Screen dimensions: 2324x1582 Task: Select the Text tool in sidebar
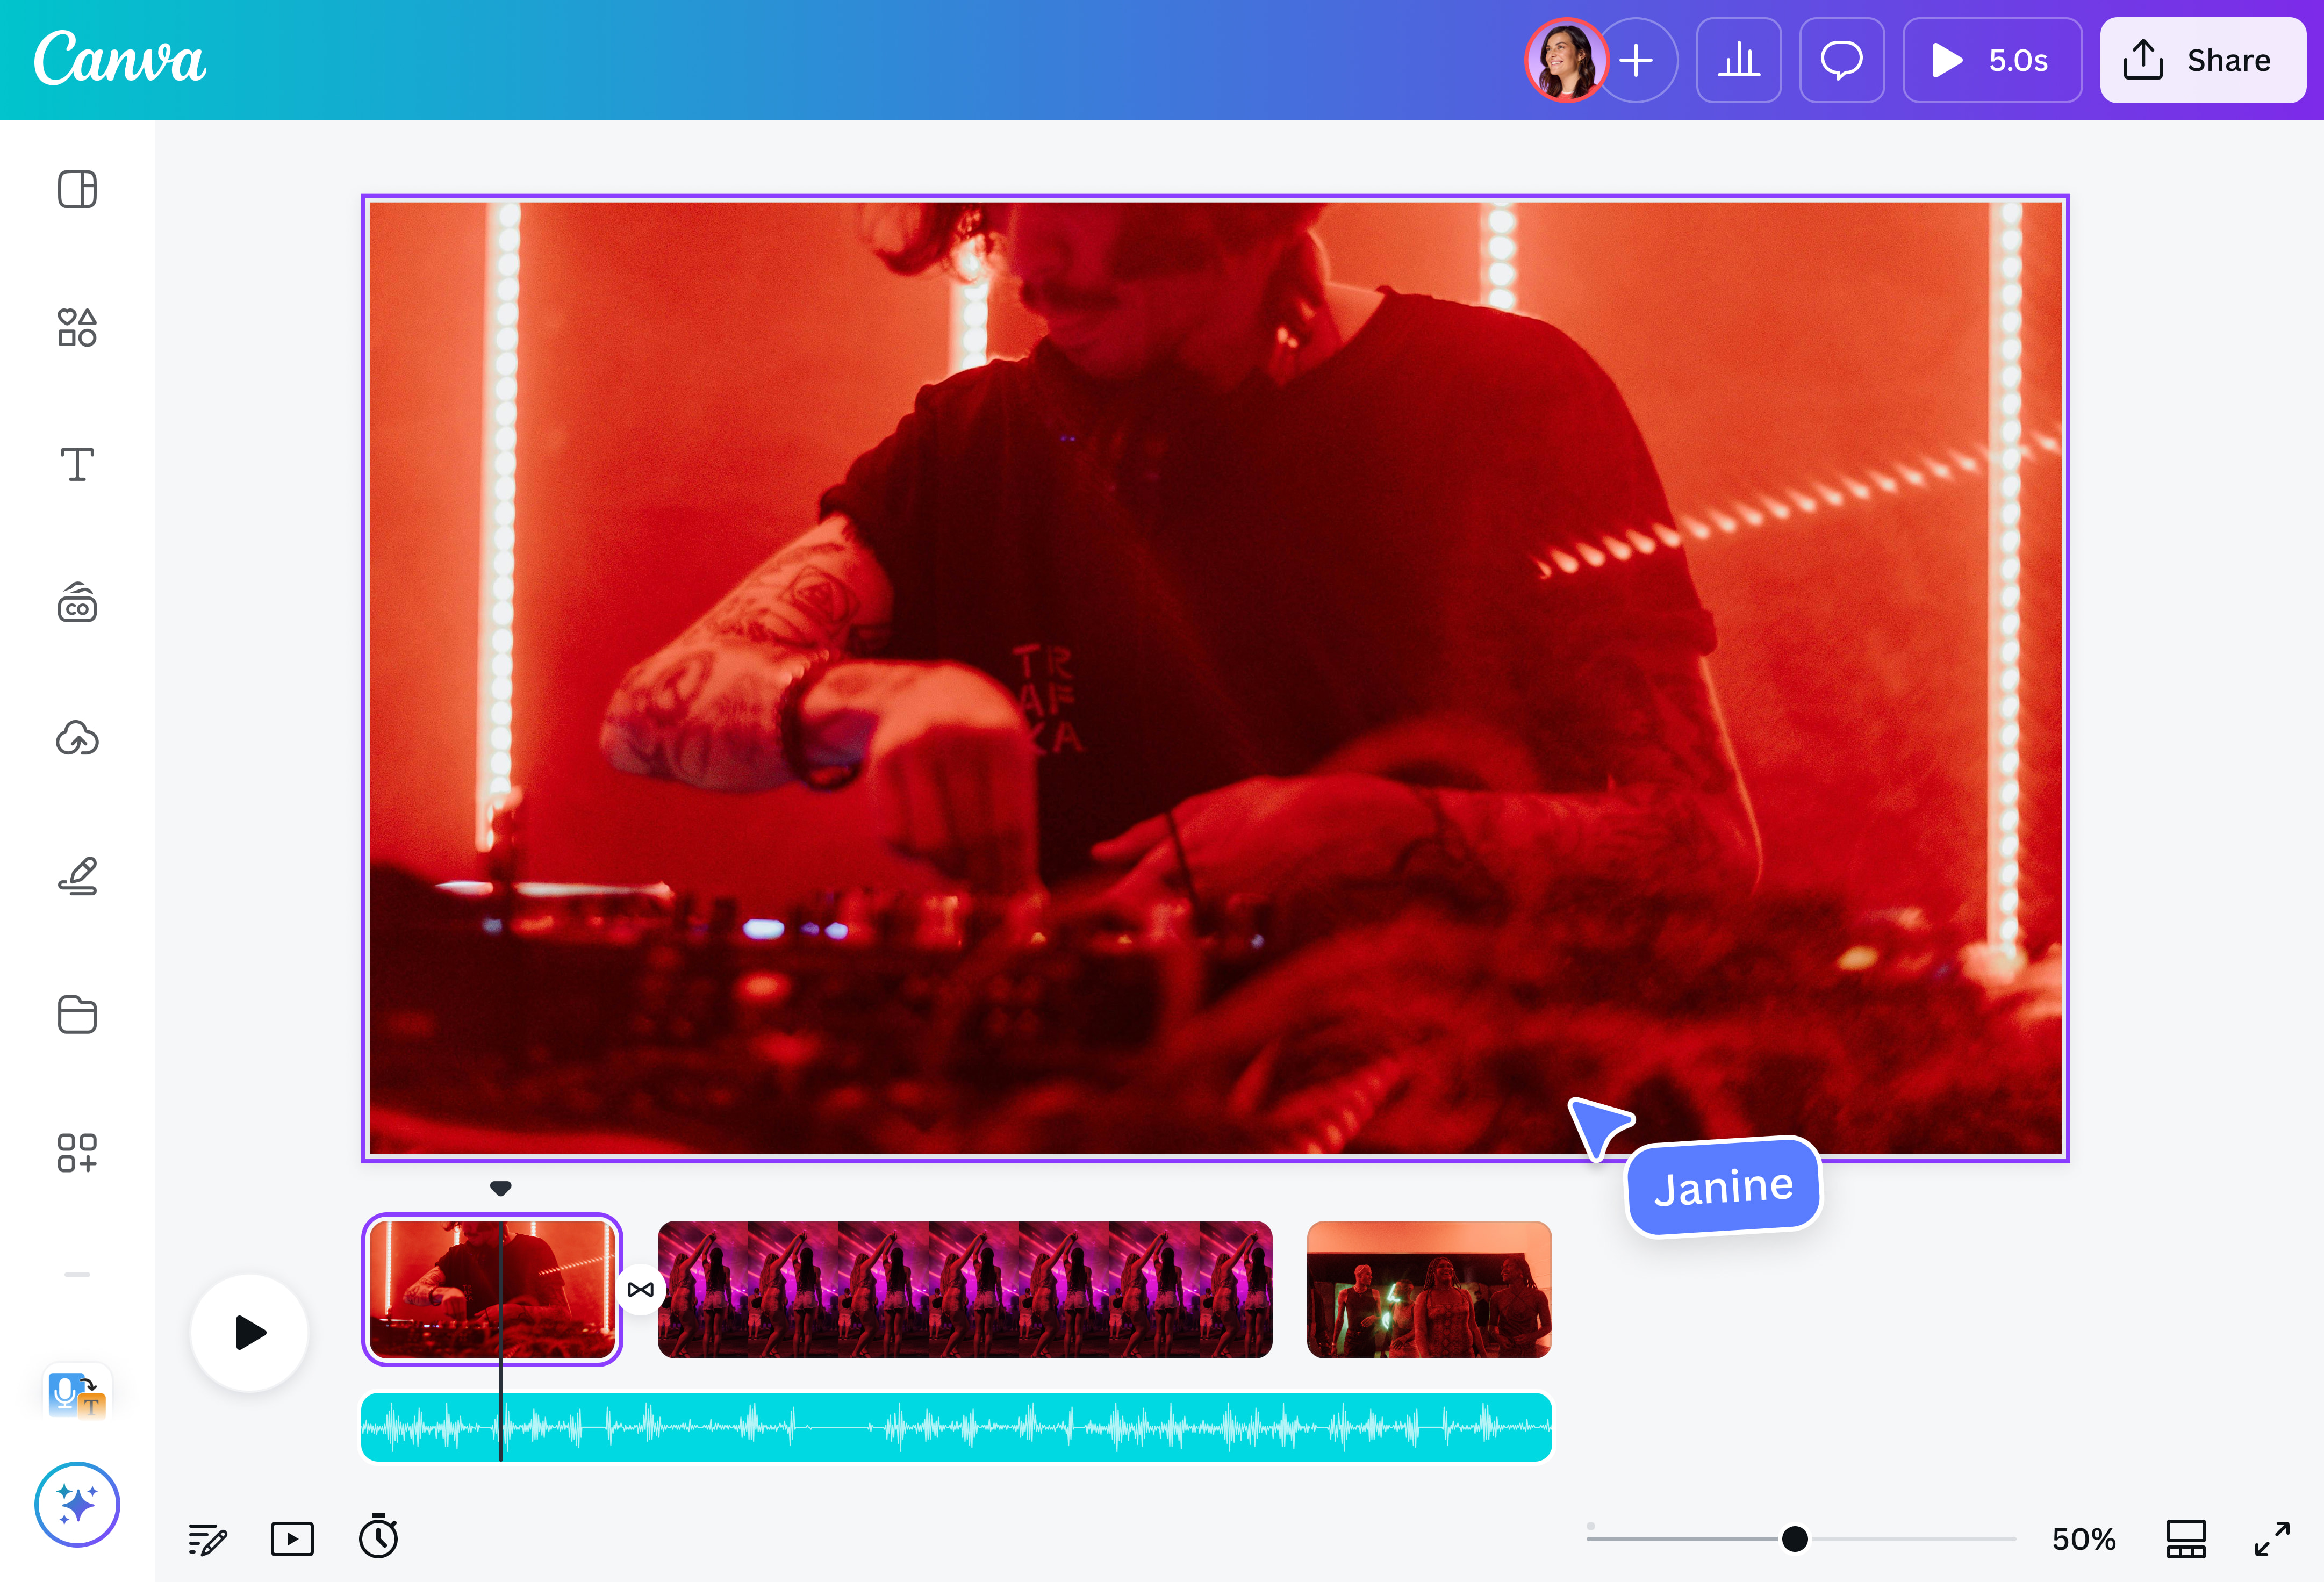(77, 464)
